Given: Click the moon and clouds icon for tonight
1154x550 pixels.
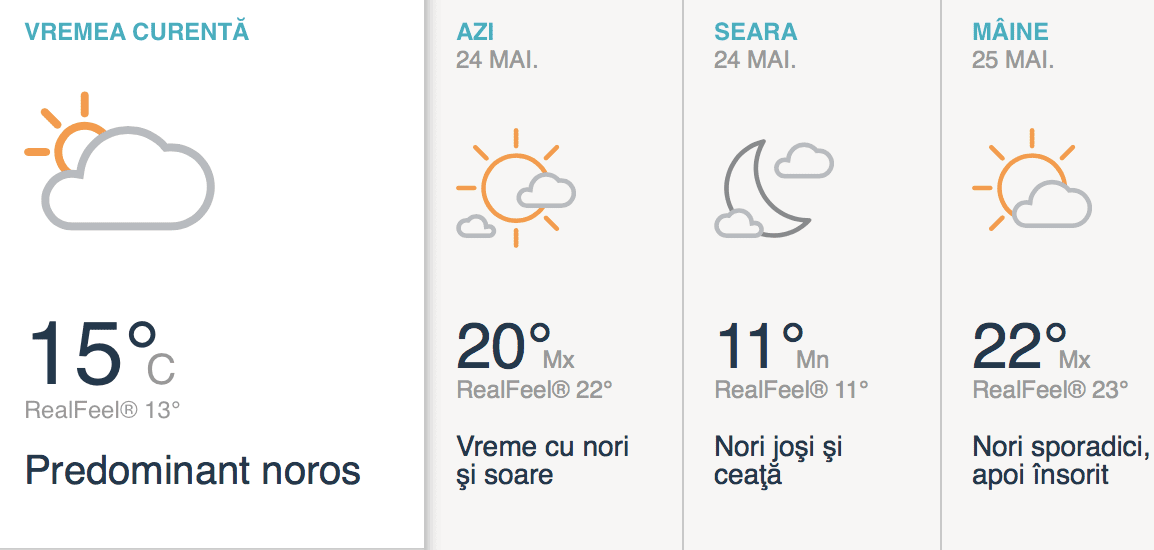Looking at the screenshot, I should (774, 188).
